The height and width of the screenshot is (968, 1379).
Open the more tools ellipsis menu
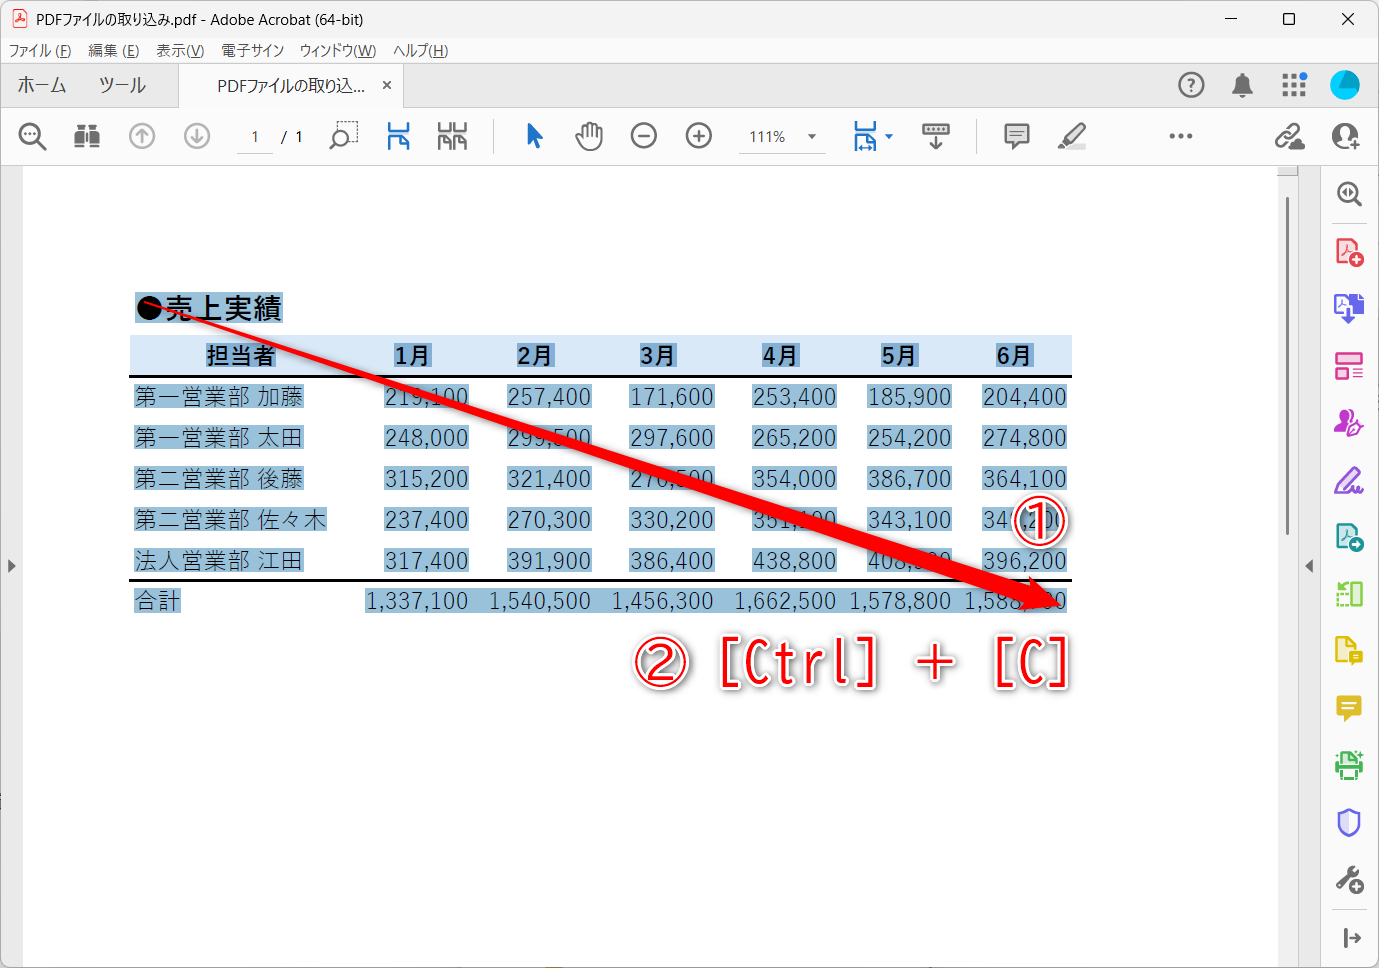1181,136
